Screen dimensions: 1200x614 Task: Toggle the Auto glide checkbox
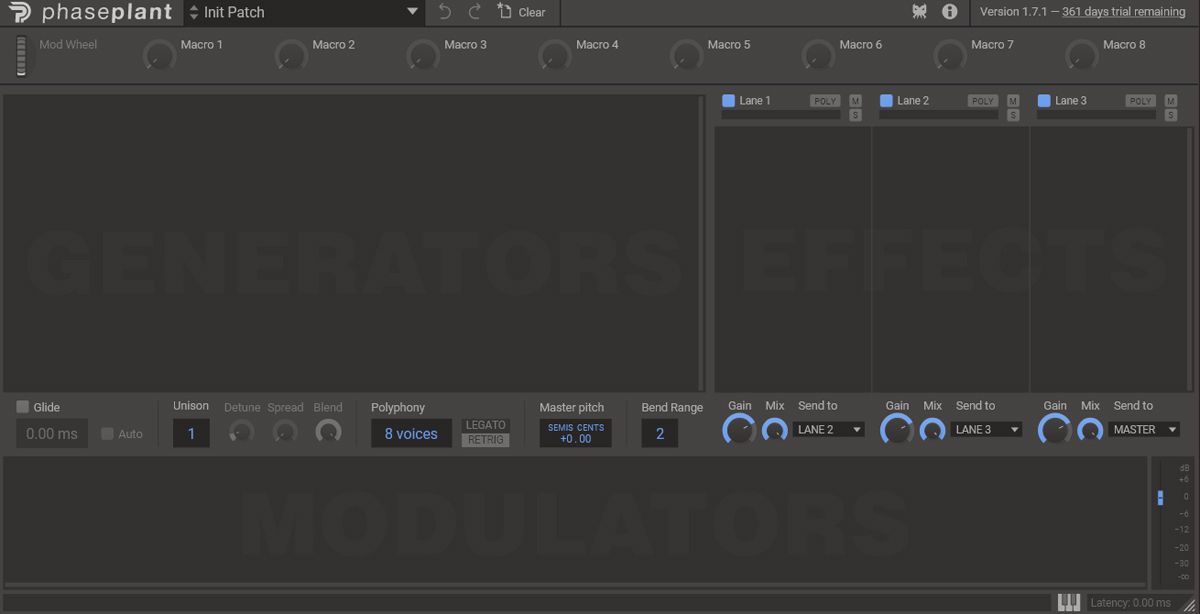(x=107, y=434)
